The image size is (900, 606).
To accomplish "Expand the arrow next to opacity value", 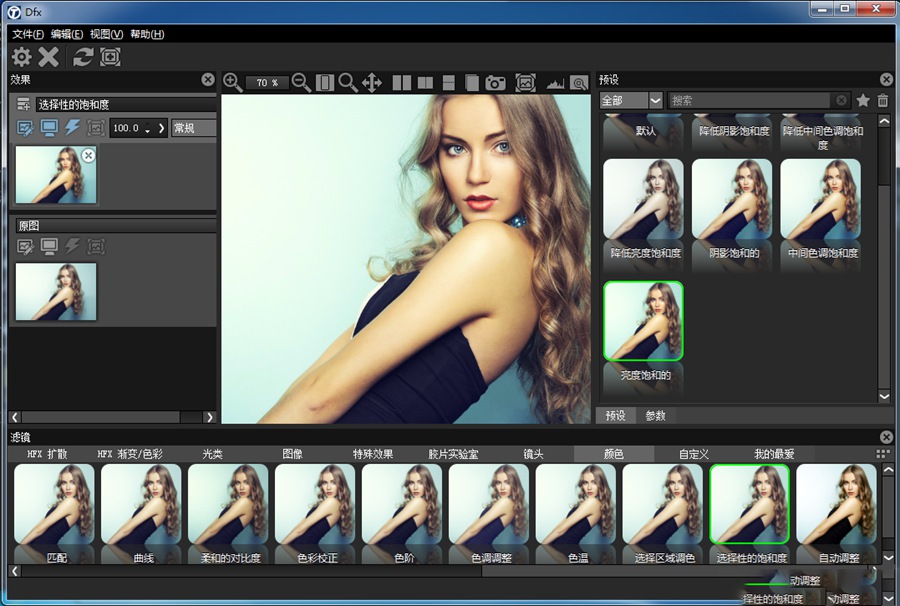I will pyautogui.click(x=161, y=128).
